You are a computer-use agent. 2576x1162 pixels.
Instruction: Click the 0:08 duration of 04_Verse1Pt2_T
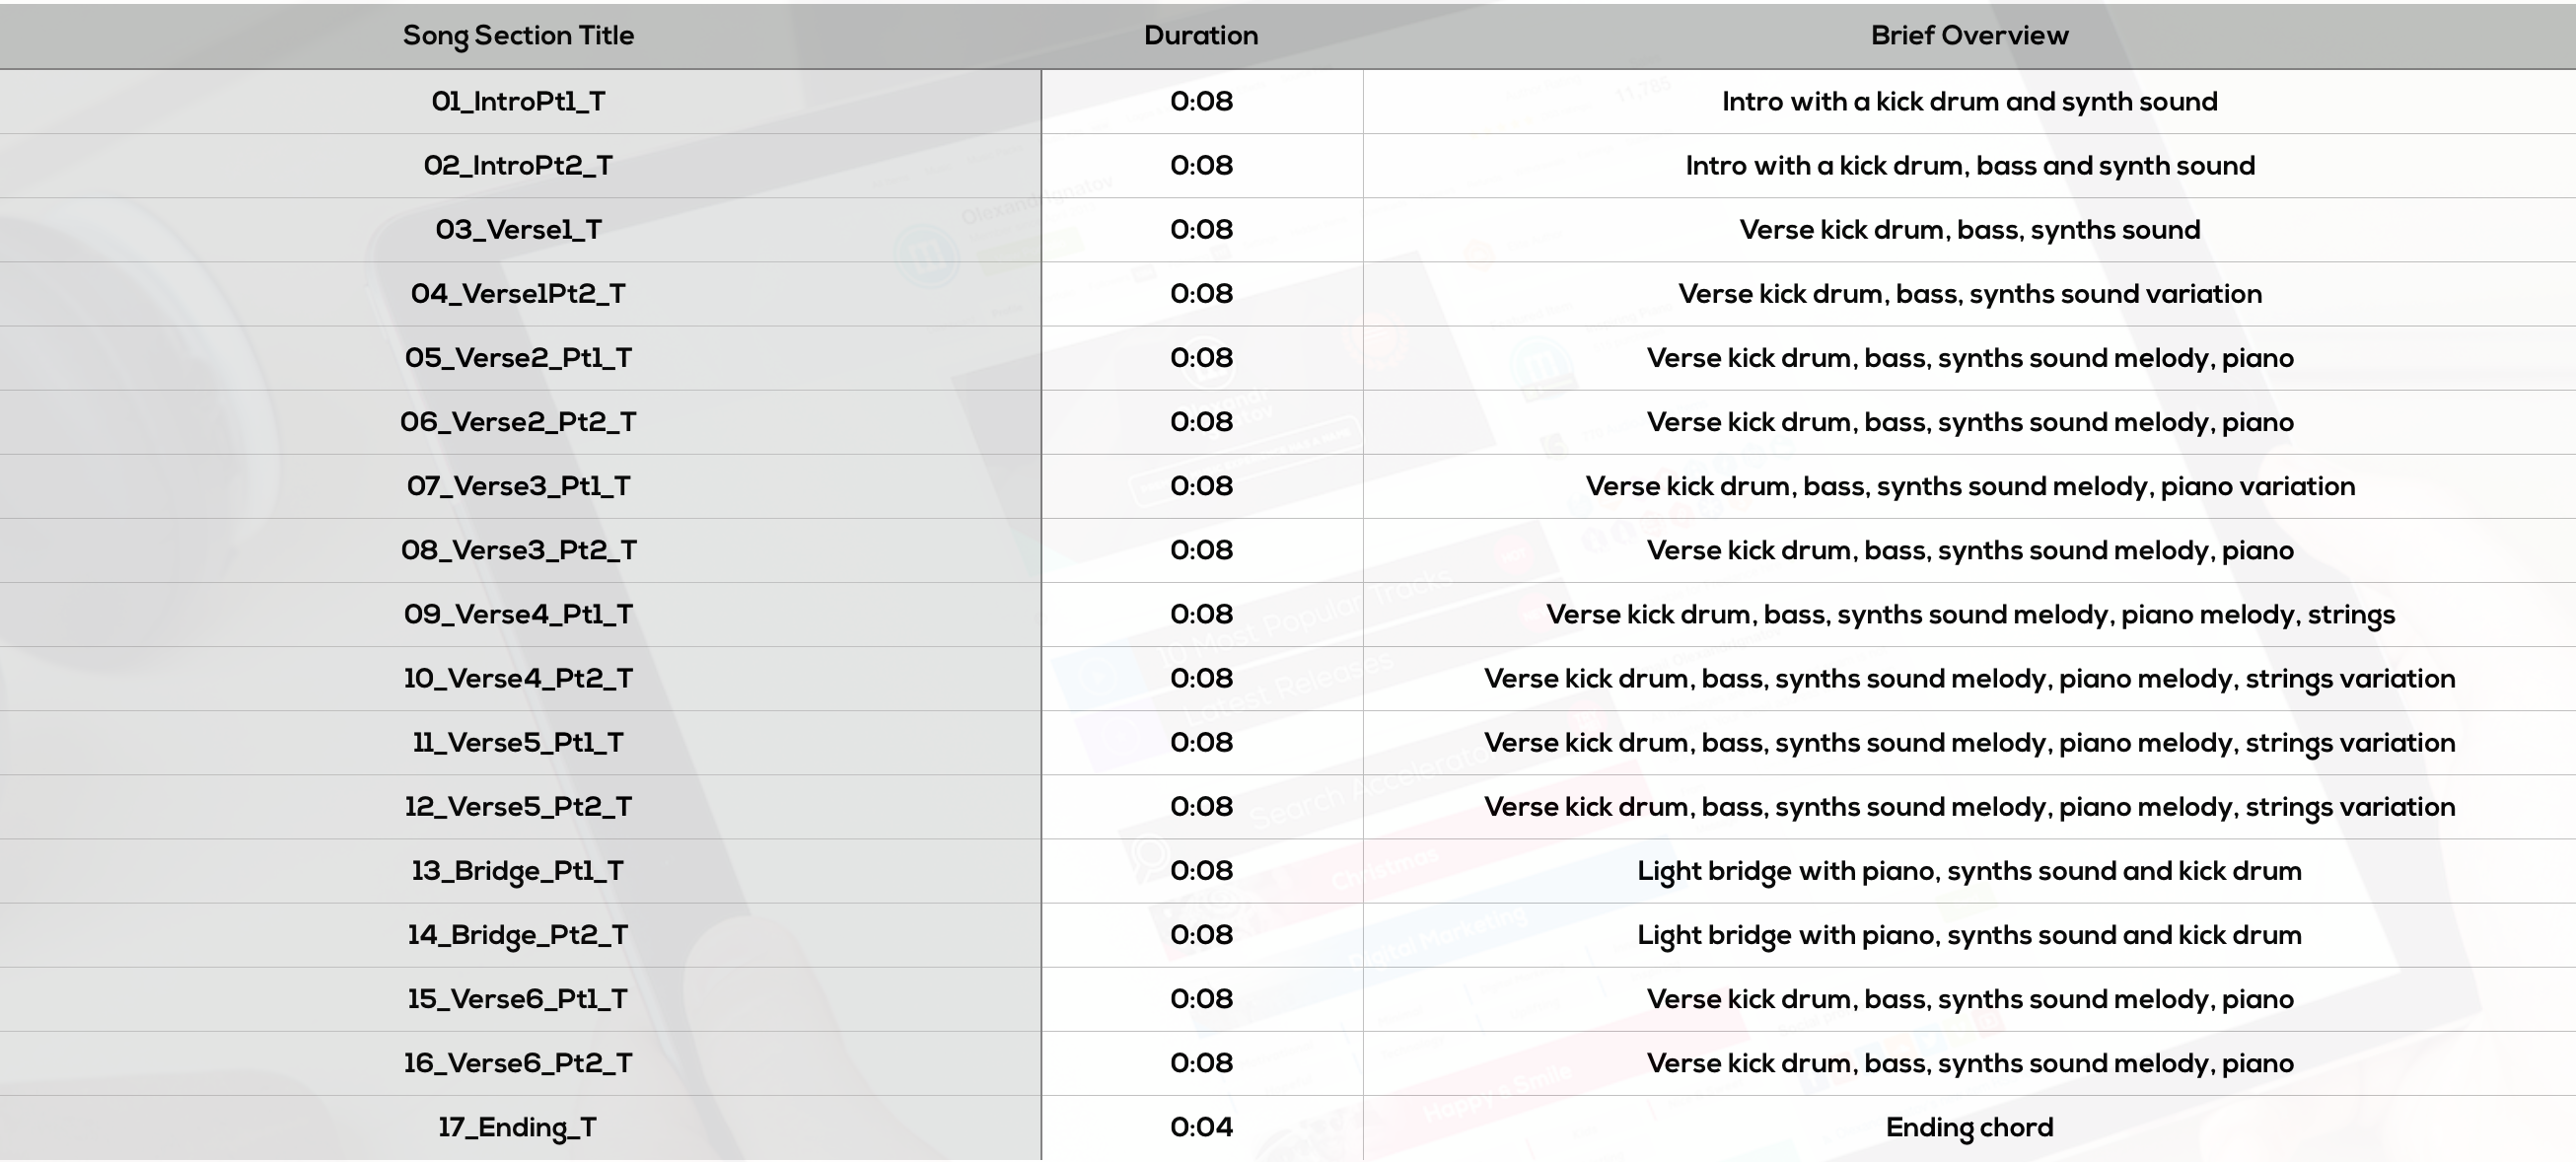[1201, 293]
